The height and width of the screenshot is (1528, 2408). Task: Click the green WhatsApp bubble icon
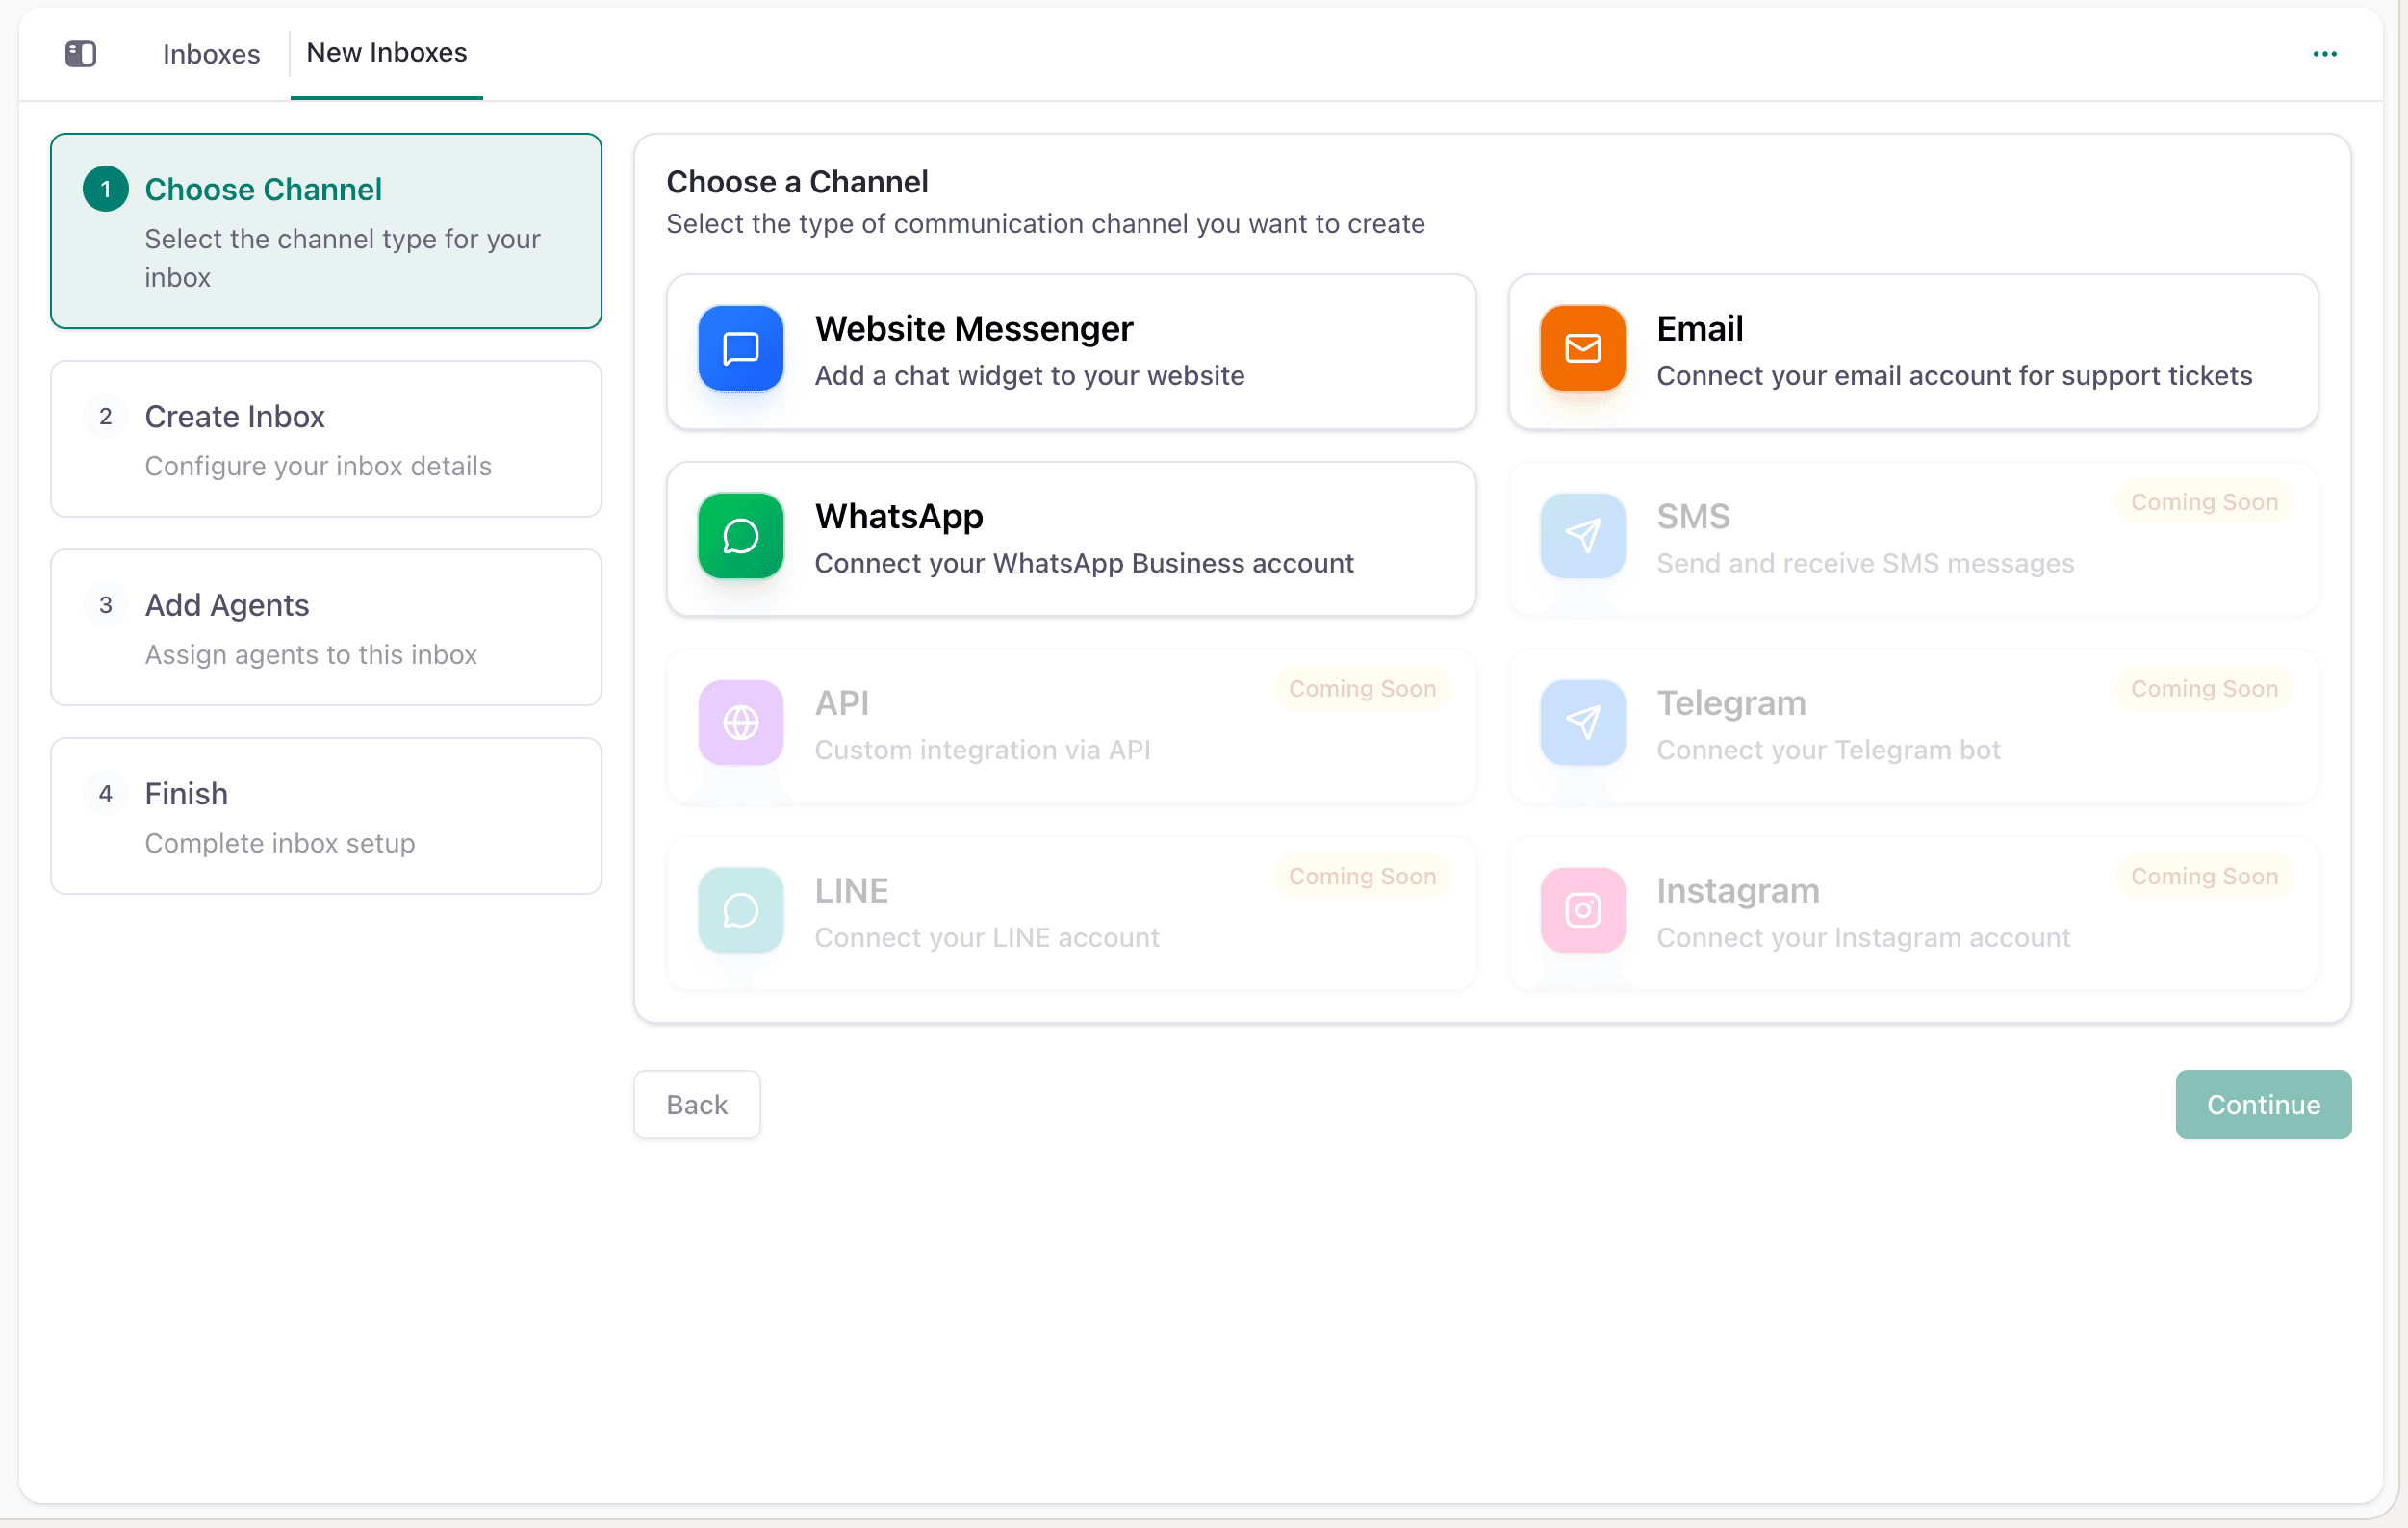tap(741, 536)
